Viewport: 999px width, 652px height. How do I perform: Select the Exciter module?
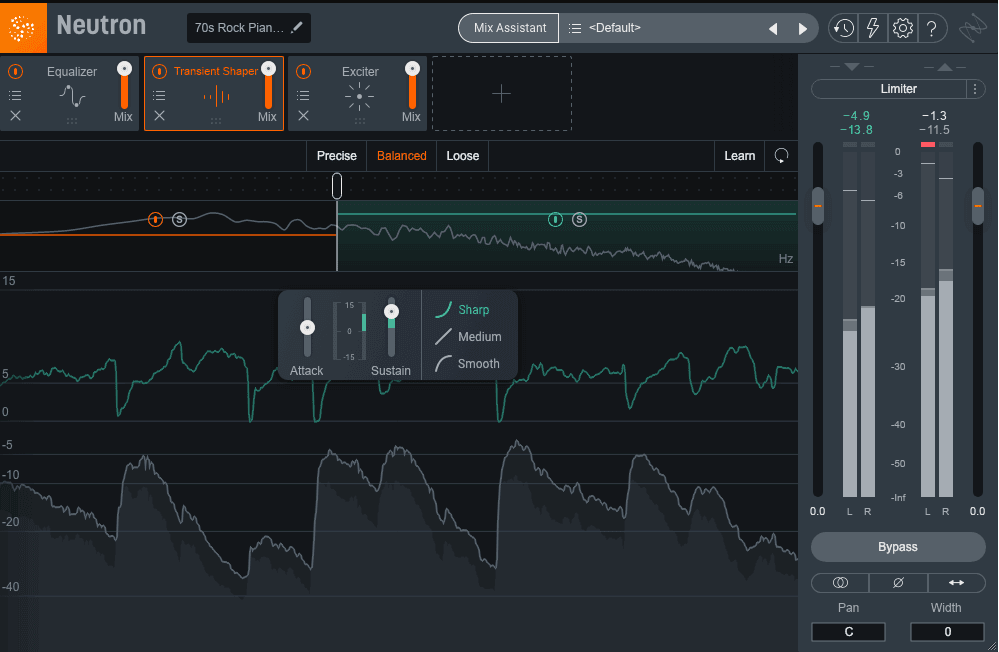pos(359,93)
